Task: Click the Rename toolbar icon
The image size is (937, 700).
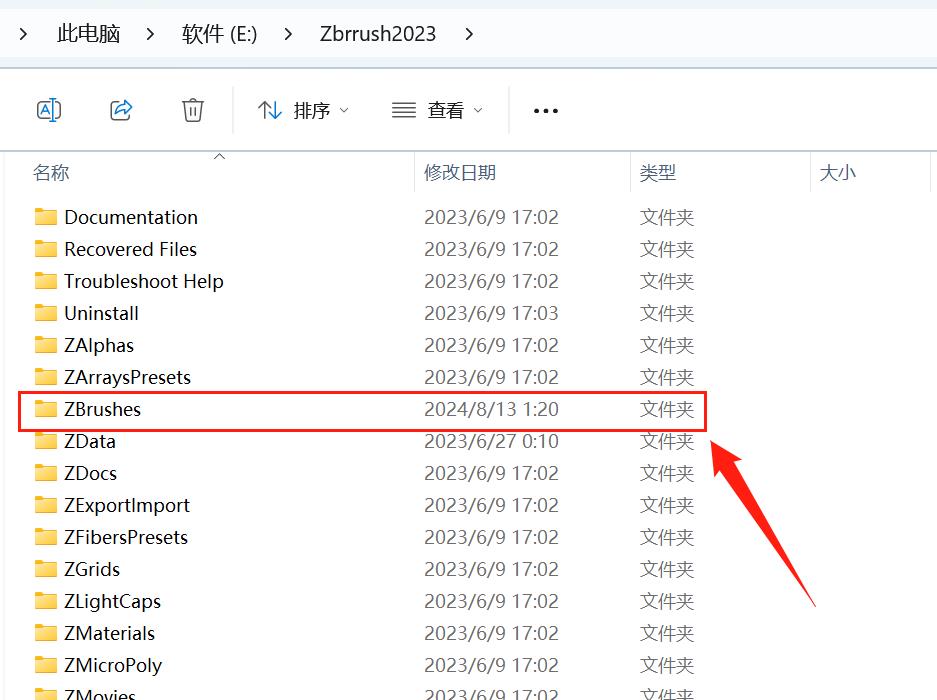Action: [x=49, y=110]
